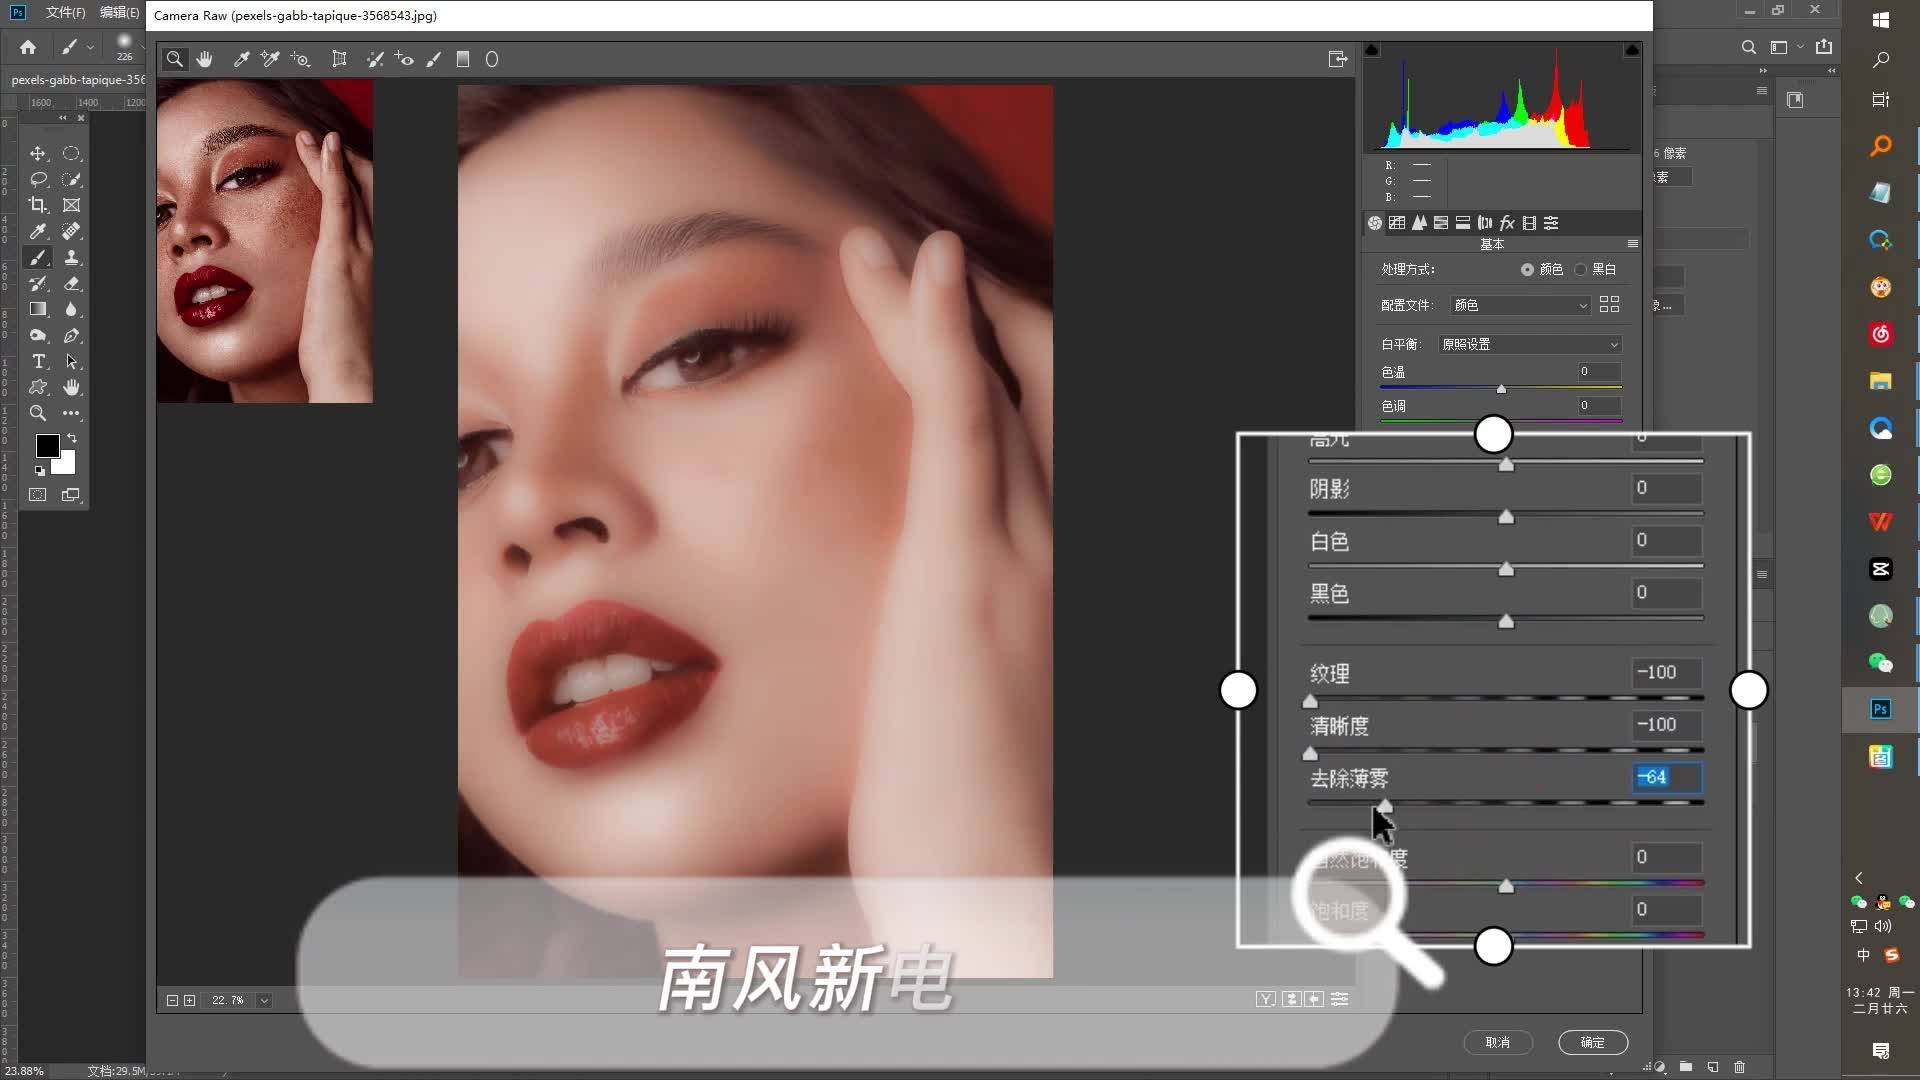This screenshot has height=1080, width=1920.
Task: Select the 颜色 treatment radio button
Action: click(1527, 269)
